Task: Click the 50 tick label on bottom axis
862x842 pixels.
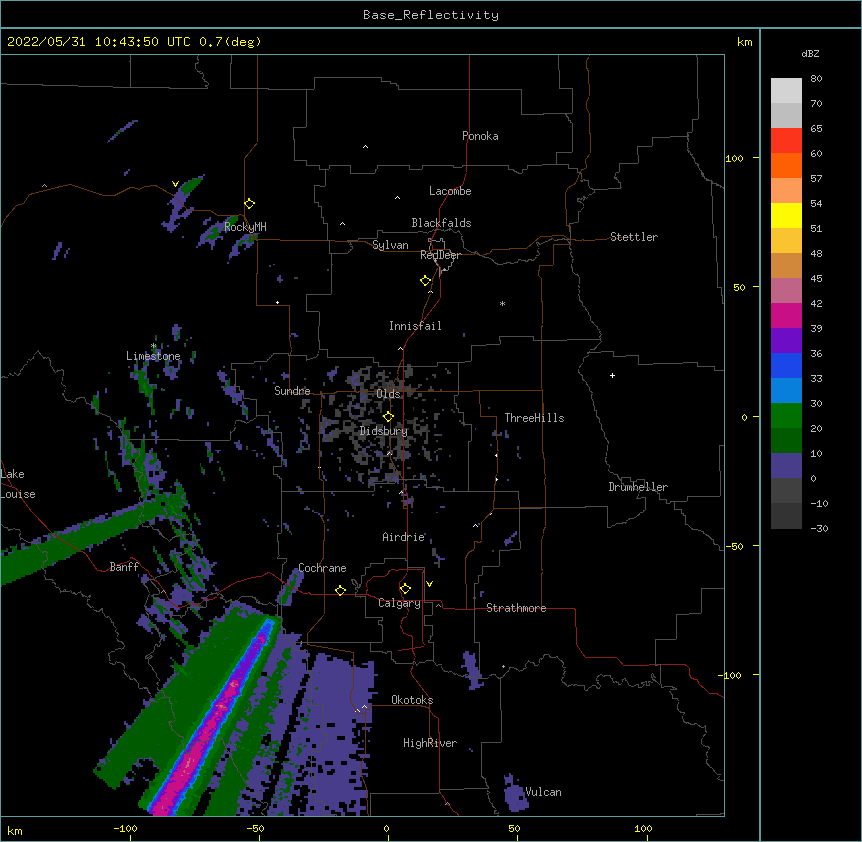Action: pyautogui.click(x=514, y=828)
